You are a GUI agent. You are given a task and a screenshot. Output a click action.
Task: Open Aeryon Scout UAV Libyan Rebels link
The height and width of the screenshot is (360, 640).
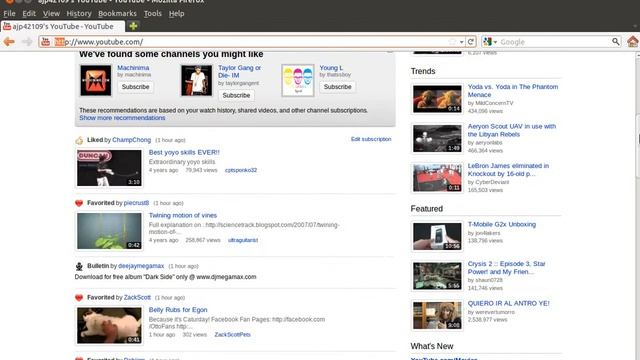(x=512, y=130)
